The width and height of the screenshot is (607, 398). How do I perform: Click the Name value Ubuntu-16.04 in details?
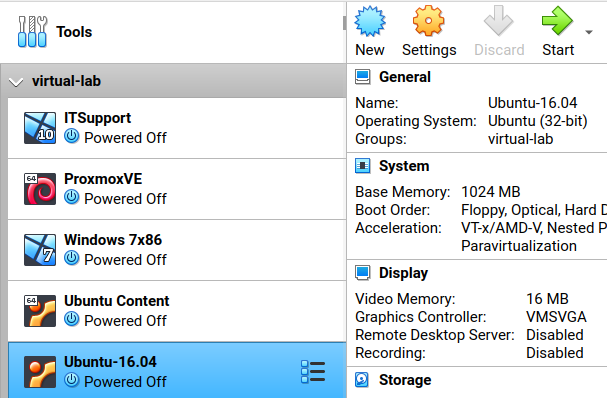pos(532,103)
